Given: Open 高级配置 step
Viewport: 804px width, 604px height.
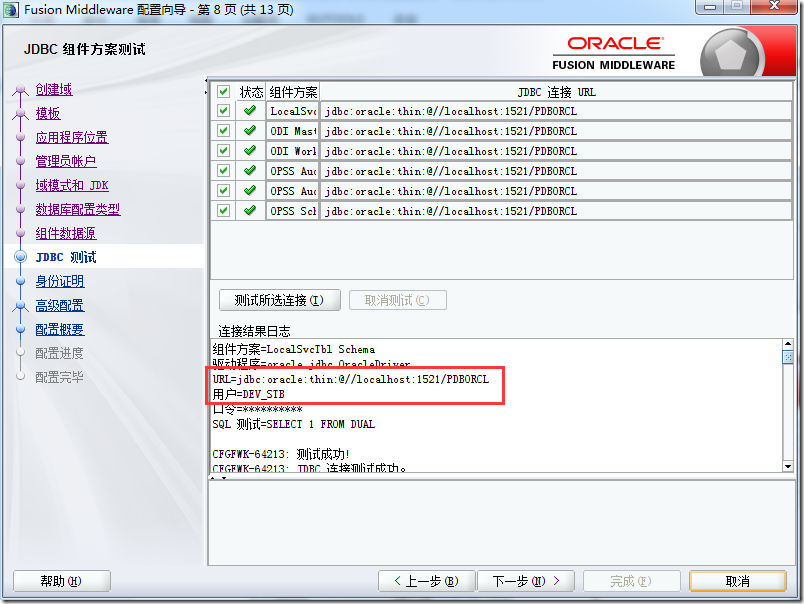Looking at the screenshot, I should tap(60, 306).
